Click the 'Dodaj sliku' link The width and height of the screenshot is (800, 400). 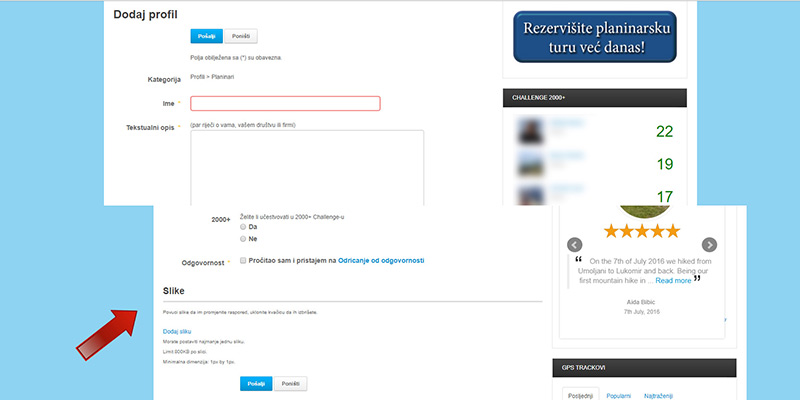(176, 330)
